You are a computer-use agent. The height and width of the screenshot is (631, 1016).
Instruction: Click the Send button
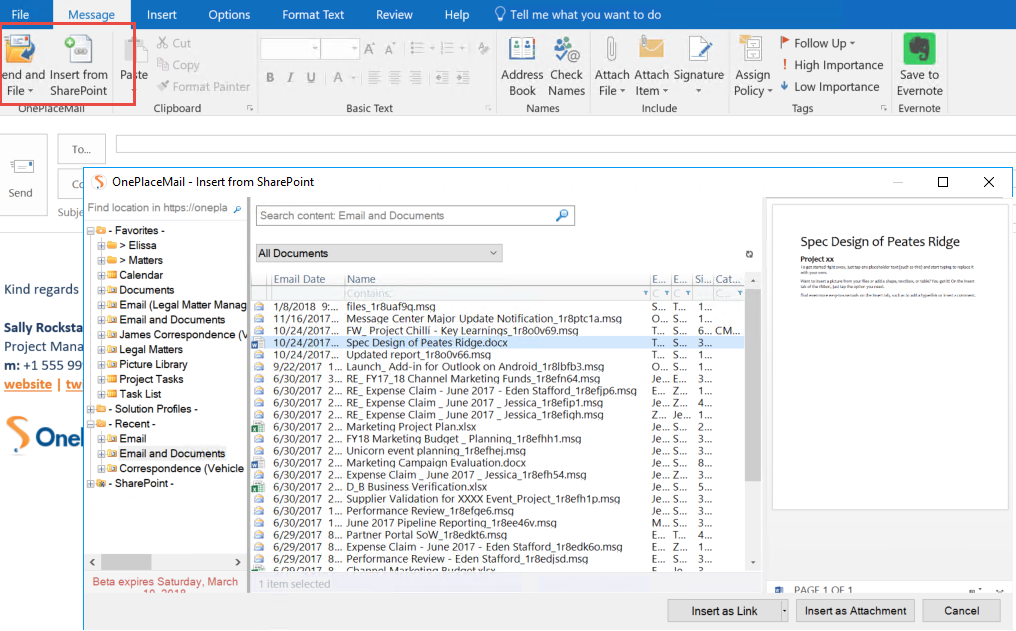pos(24,175)
